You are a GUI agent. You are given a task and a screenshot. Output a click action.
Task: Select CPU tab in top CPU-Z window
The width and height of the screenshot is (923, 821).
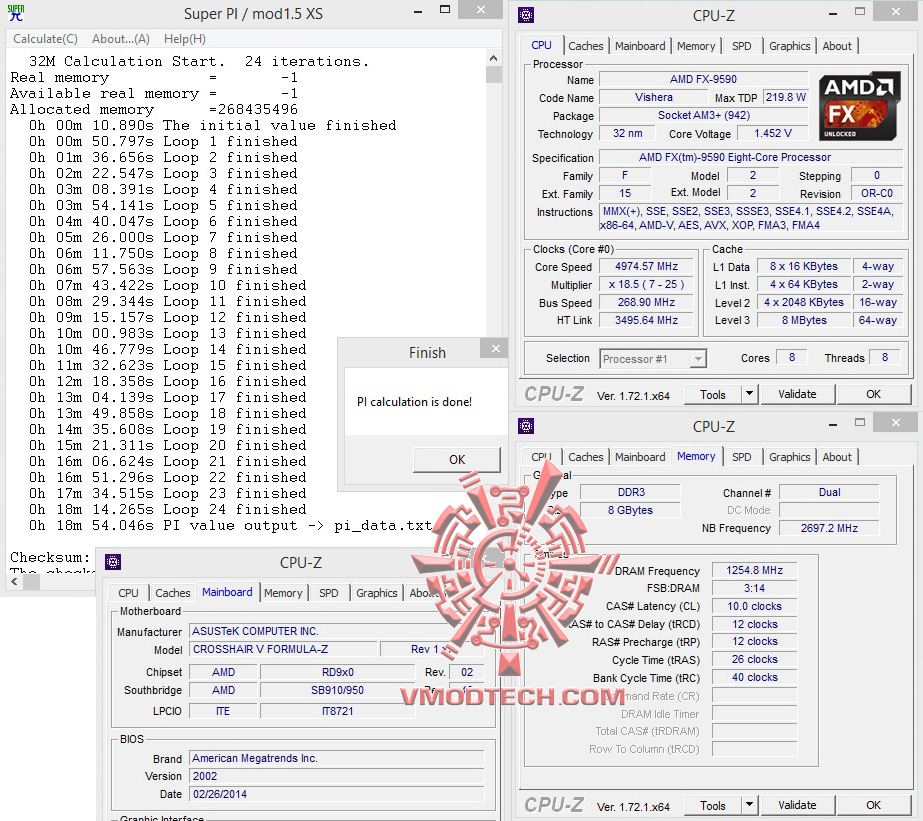pyautogui.click(x=542, y=45)
